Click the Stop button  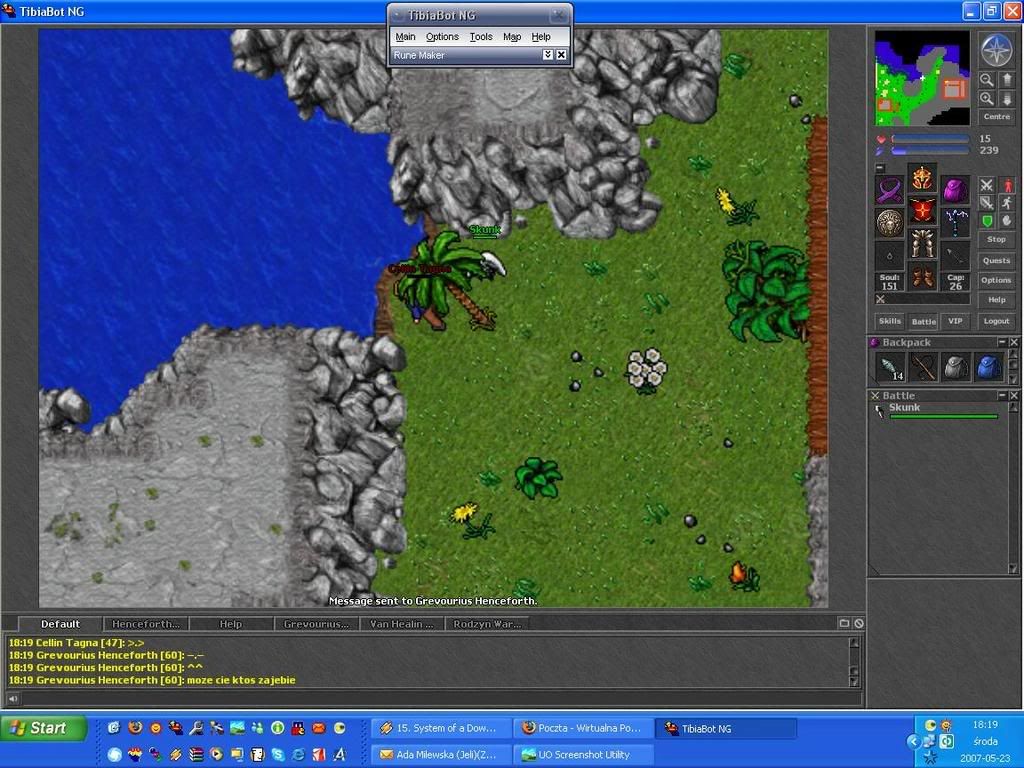[997, 240]
